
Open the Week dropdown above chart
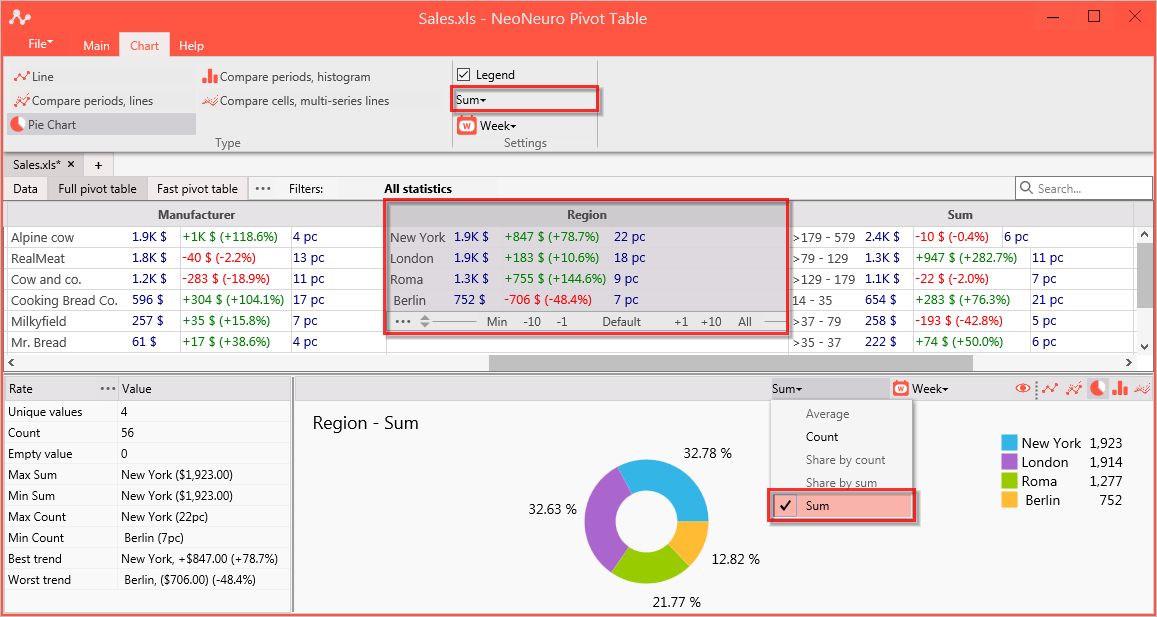[x=930, y=388]
